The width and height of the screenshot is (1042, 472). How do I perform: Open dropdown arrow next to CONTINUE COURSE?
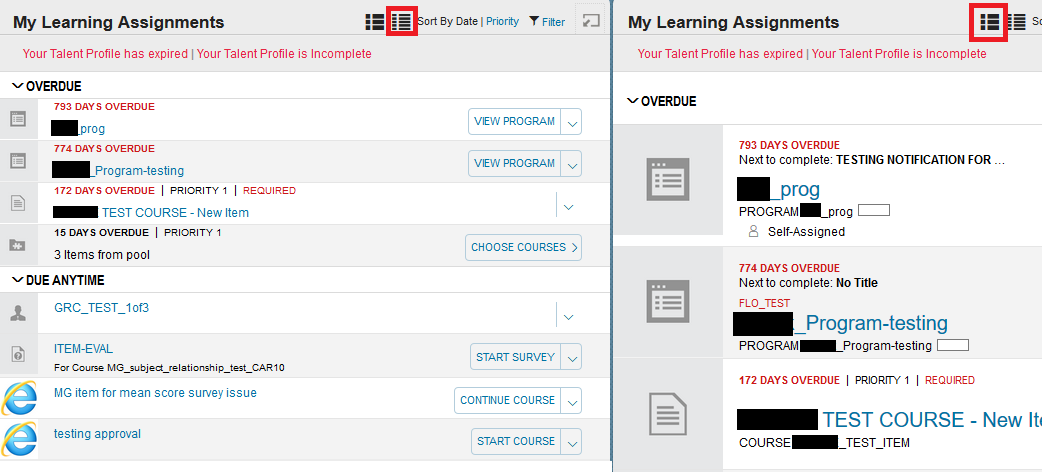coord(572,400)
